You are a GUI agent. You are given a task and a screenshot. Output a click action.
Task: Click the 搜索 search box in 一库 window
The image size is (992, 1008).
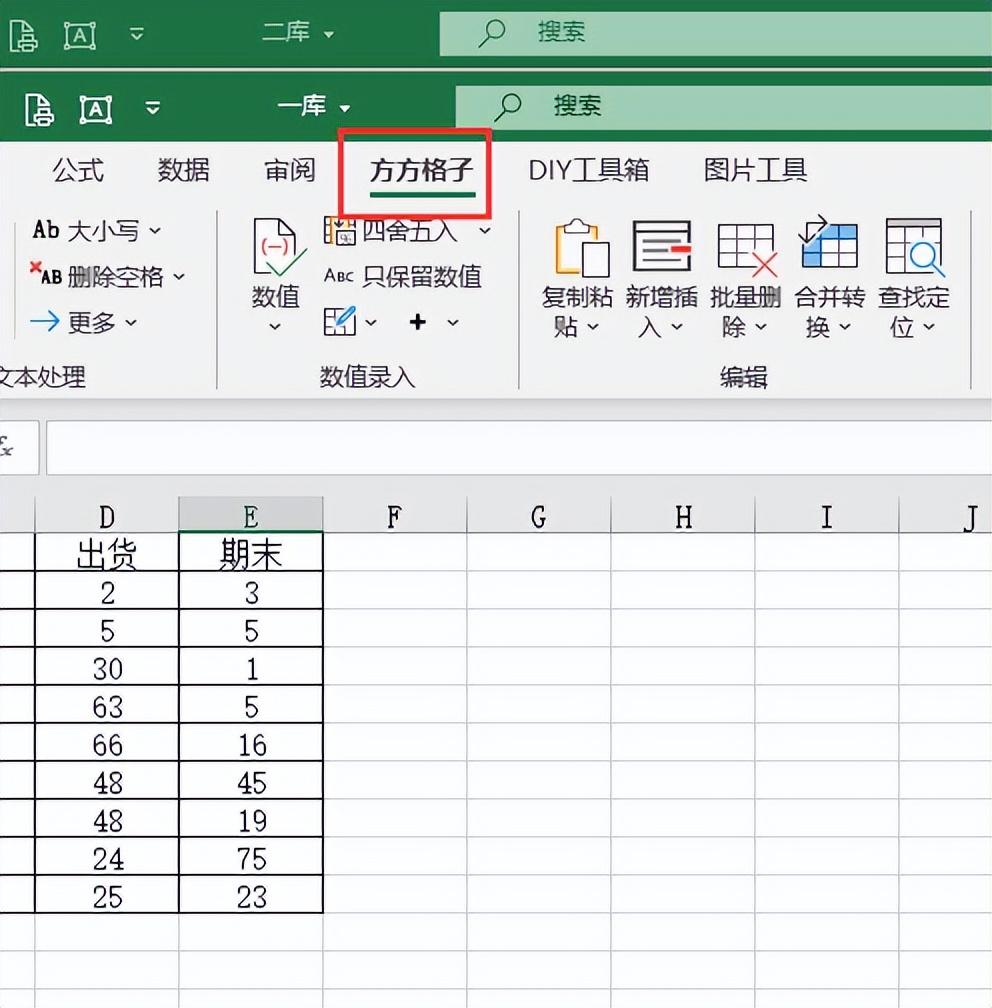coord(723,105)
